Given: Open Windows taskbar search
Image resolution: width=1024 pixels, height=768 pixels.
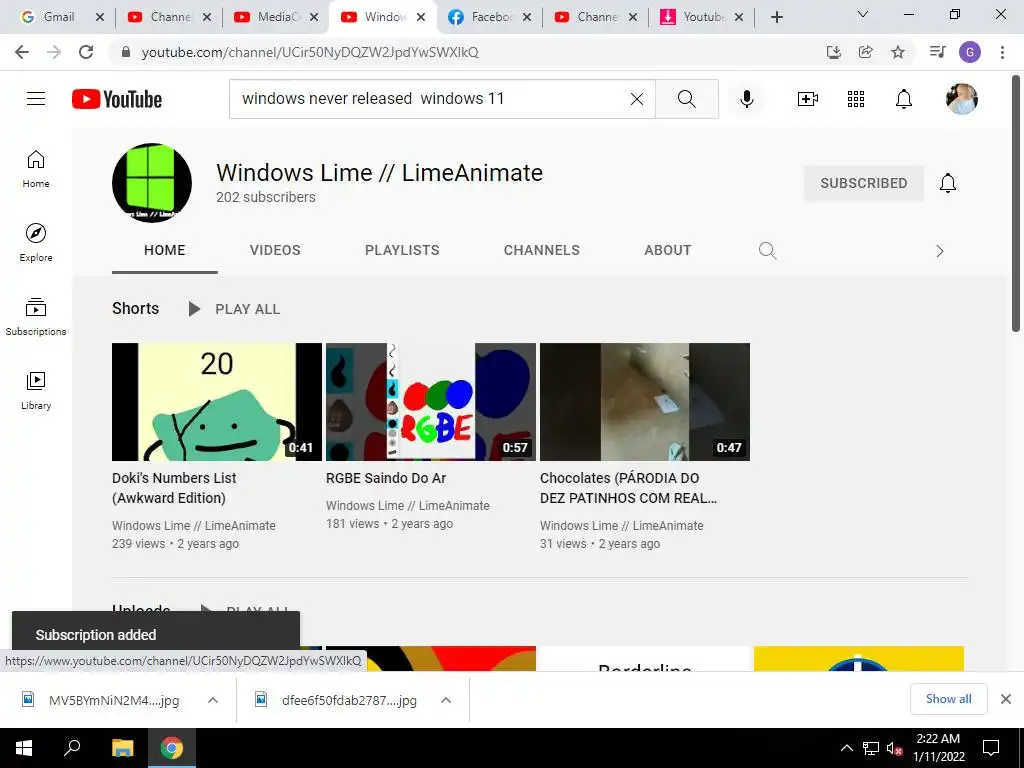Looking at the screenshot, I should [x=72, y=748].
